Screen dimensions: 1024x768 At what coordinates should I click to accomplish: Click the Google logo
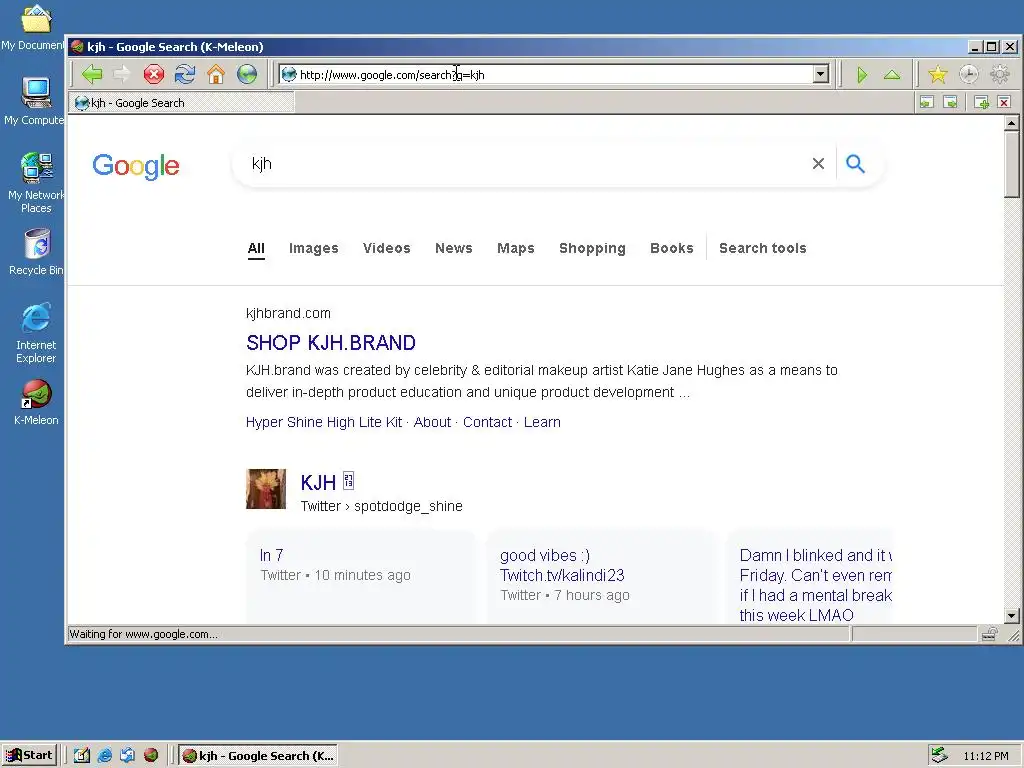click(x=136, y=166)
